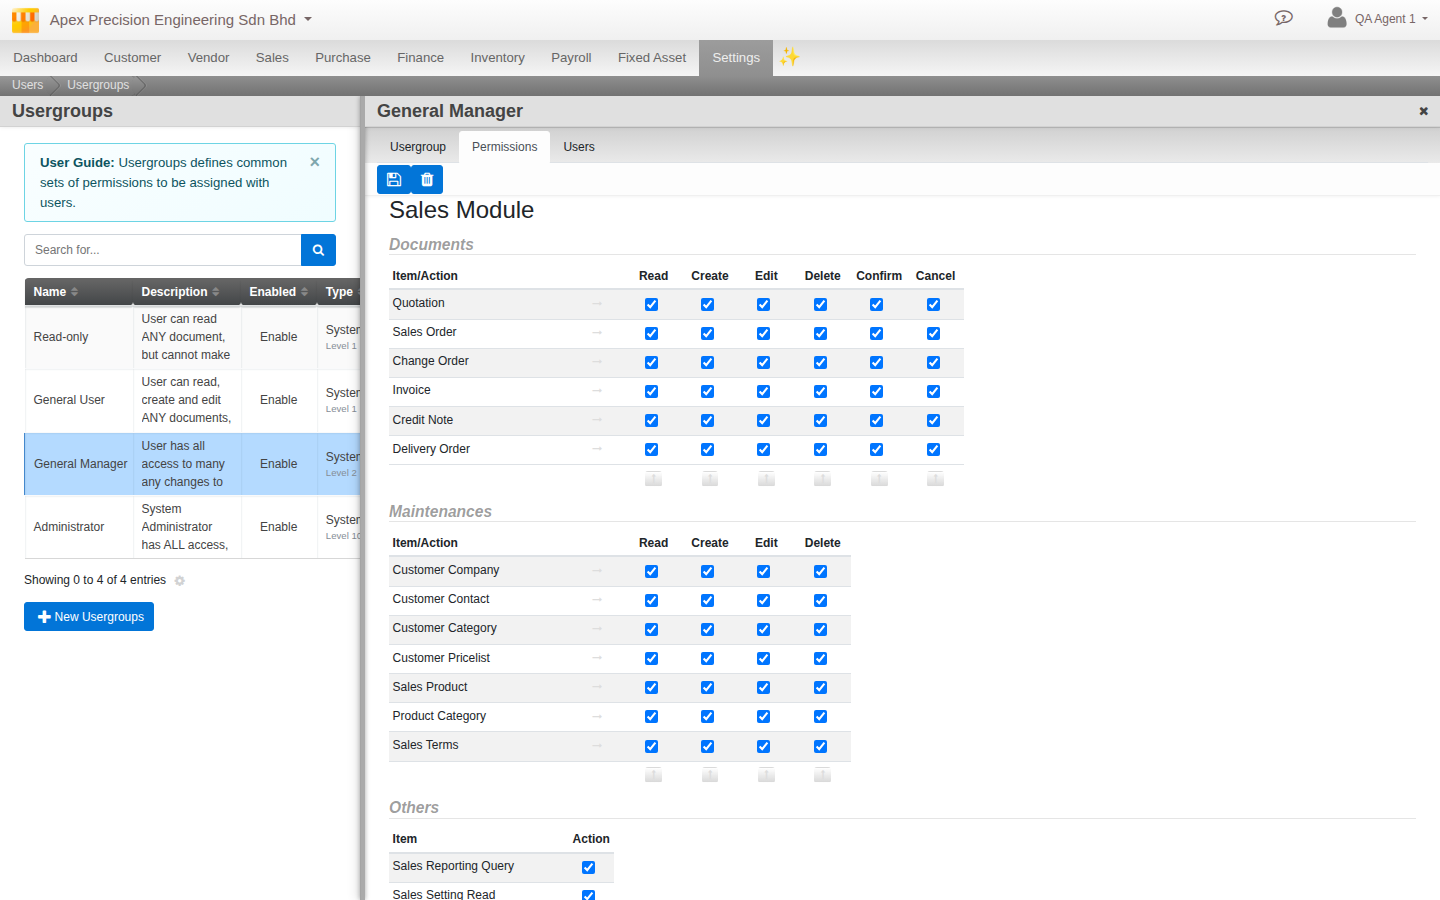Click the Customer Company row arrow
The image size is (1440, 900).
(x=597, y=570)
